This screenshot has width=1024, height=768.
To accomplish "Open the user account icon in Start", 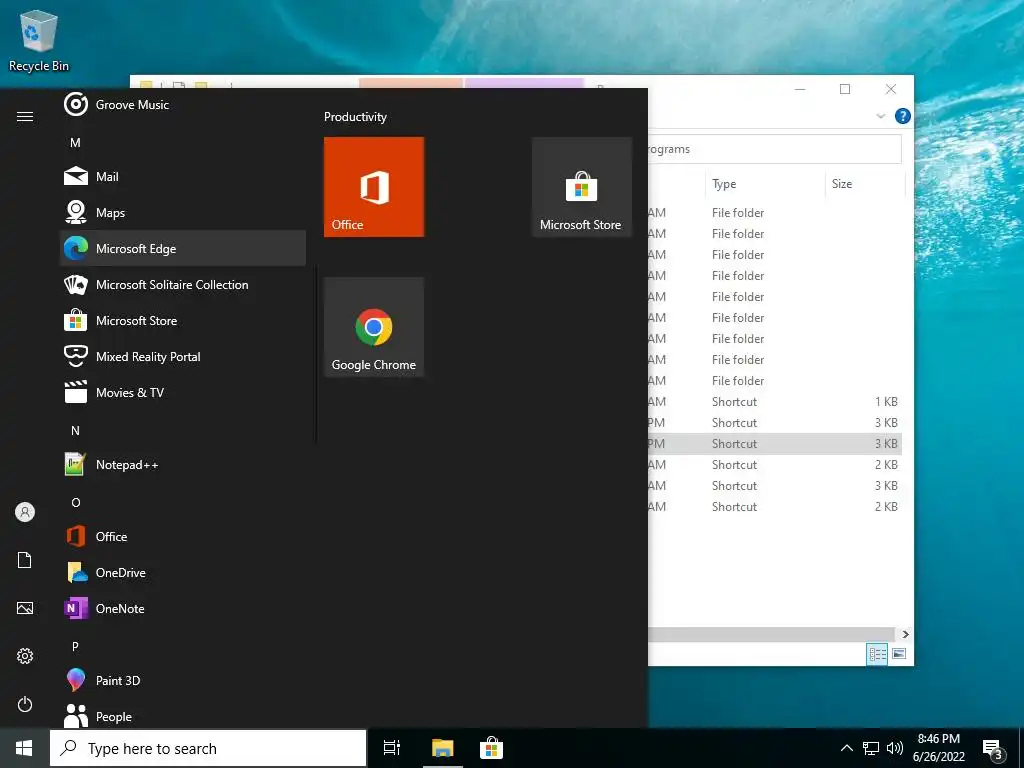I will [x=25, y=512].
